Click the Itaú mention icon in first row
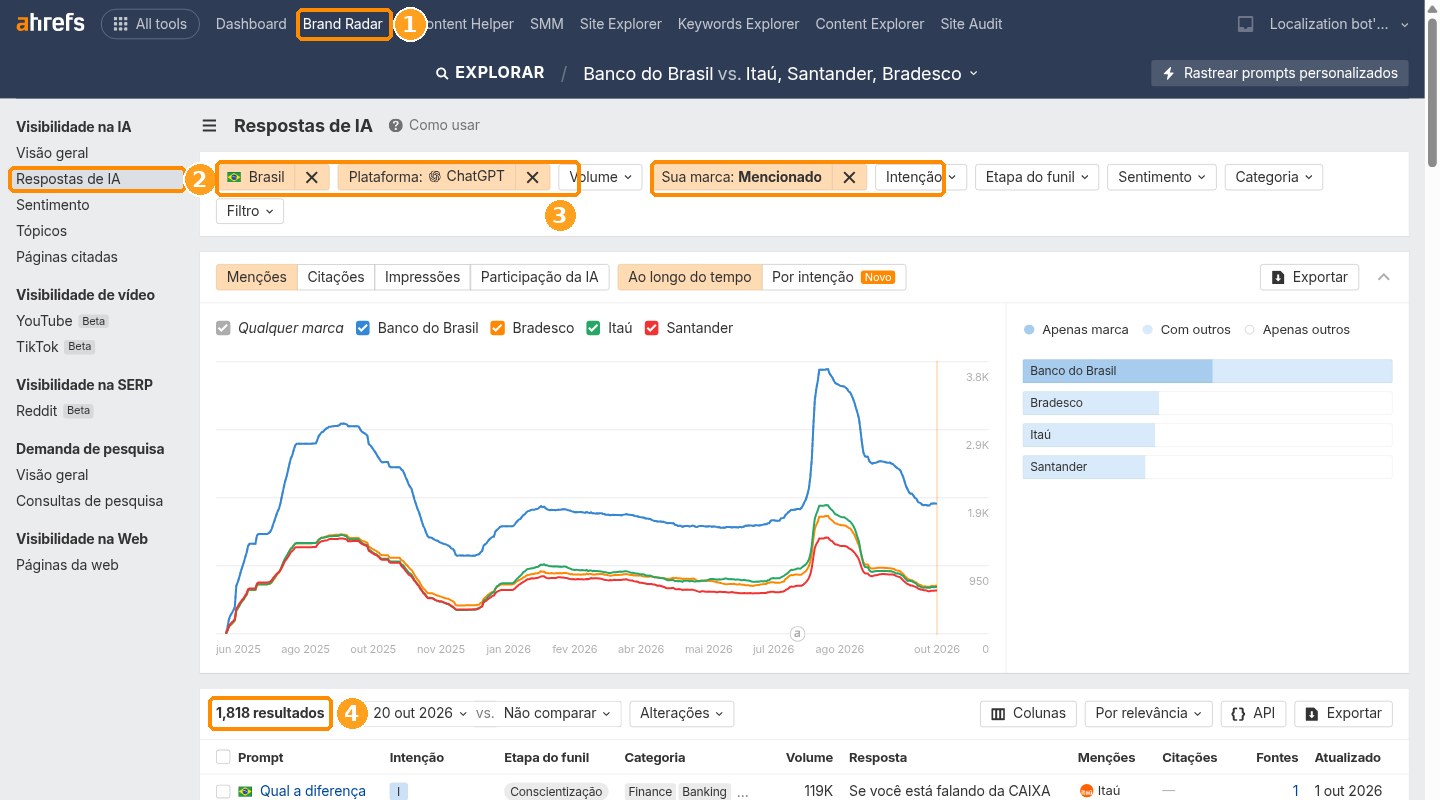Image resolution: width=1440 pixels, height=800 pixels. point(1086,791)
